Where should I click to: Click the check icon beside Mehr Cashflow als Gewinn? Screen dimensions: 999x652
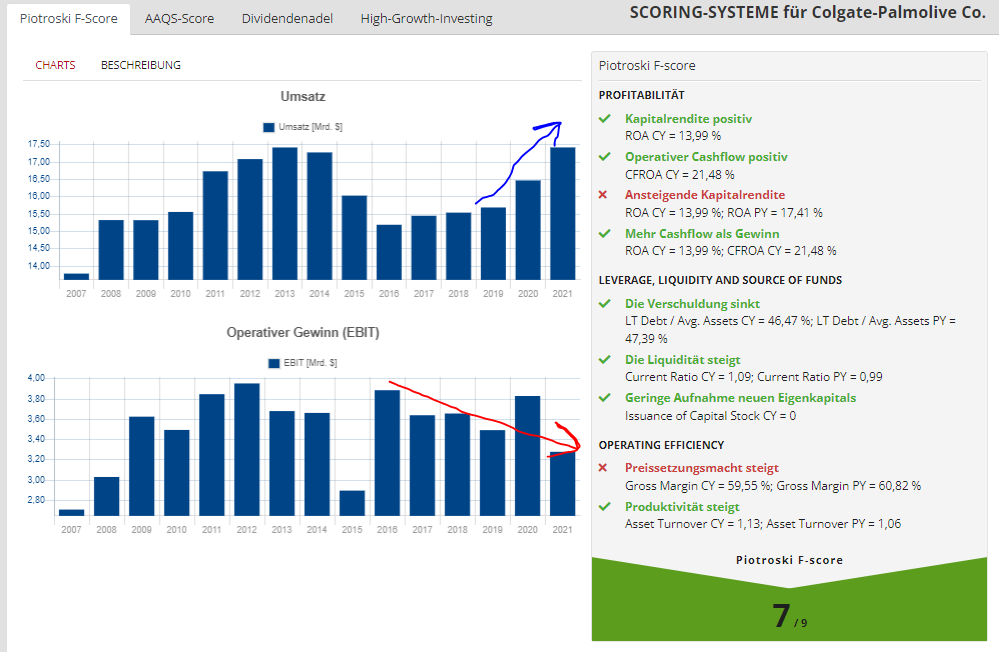[x=605, y=233]
